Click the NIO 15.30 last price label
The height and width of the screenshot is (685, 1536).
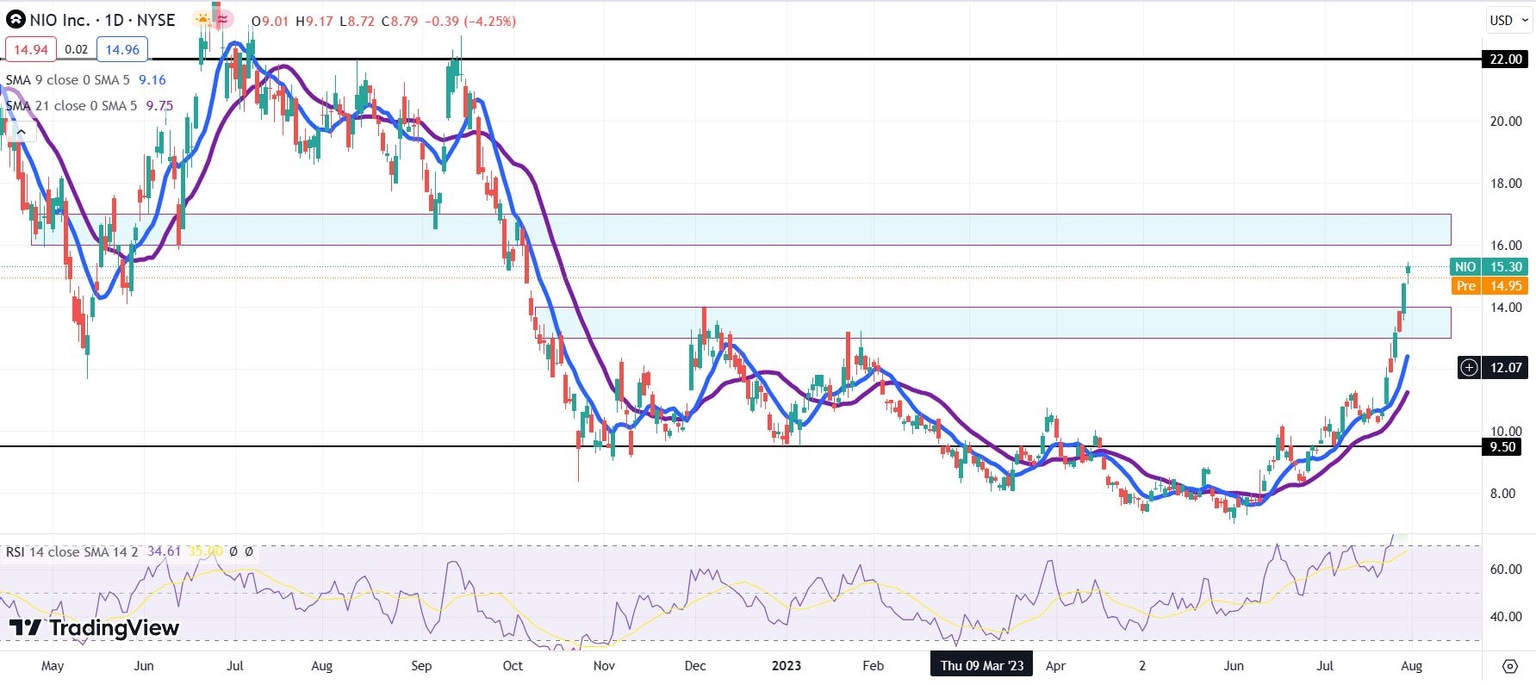coord(1488,267)
